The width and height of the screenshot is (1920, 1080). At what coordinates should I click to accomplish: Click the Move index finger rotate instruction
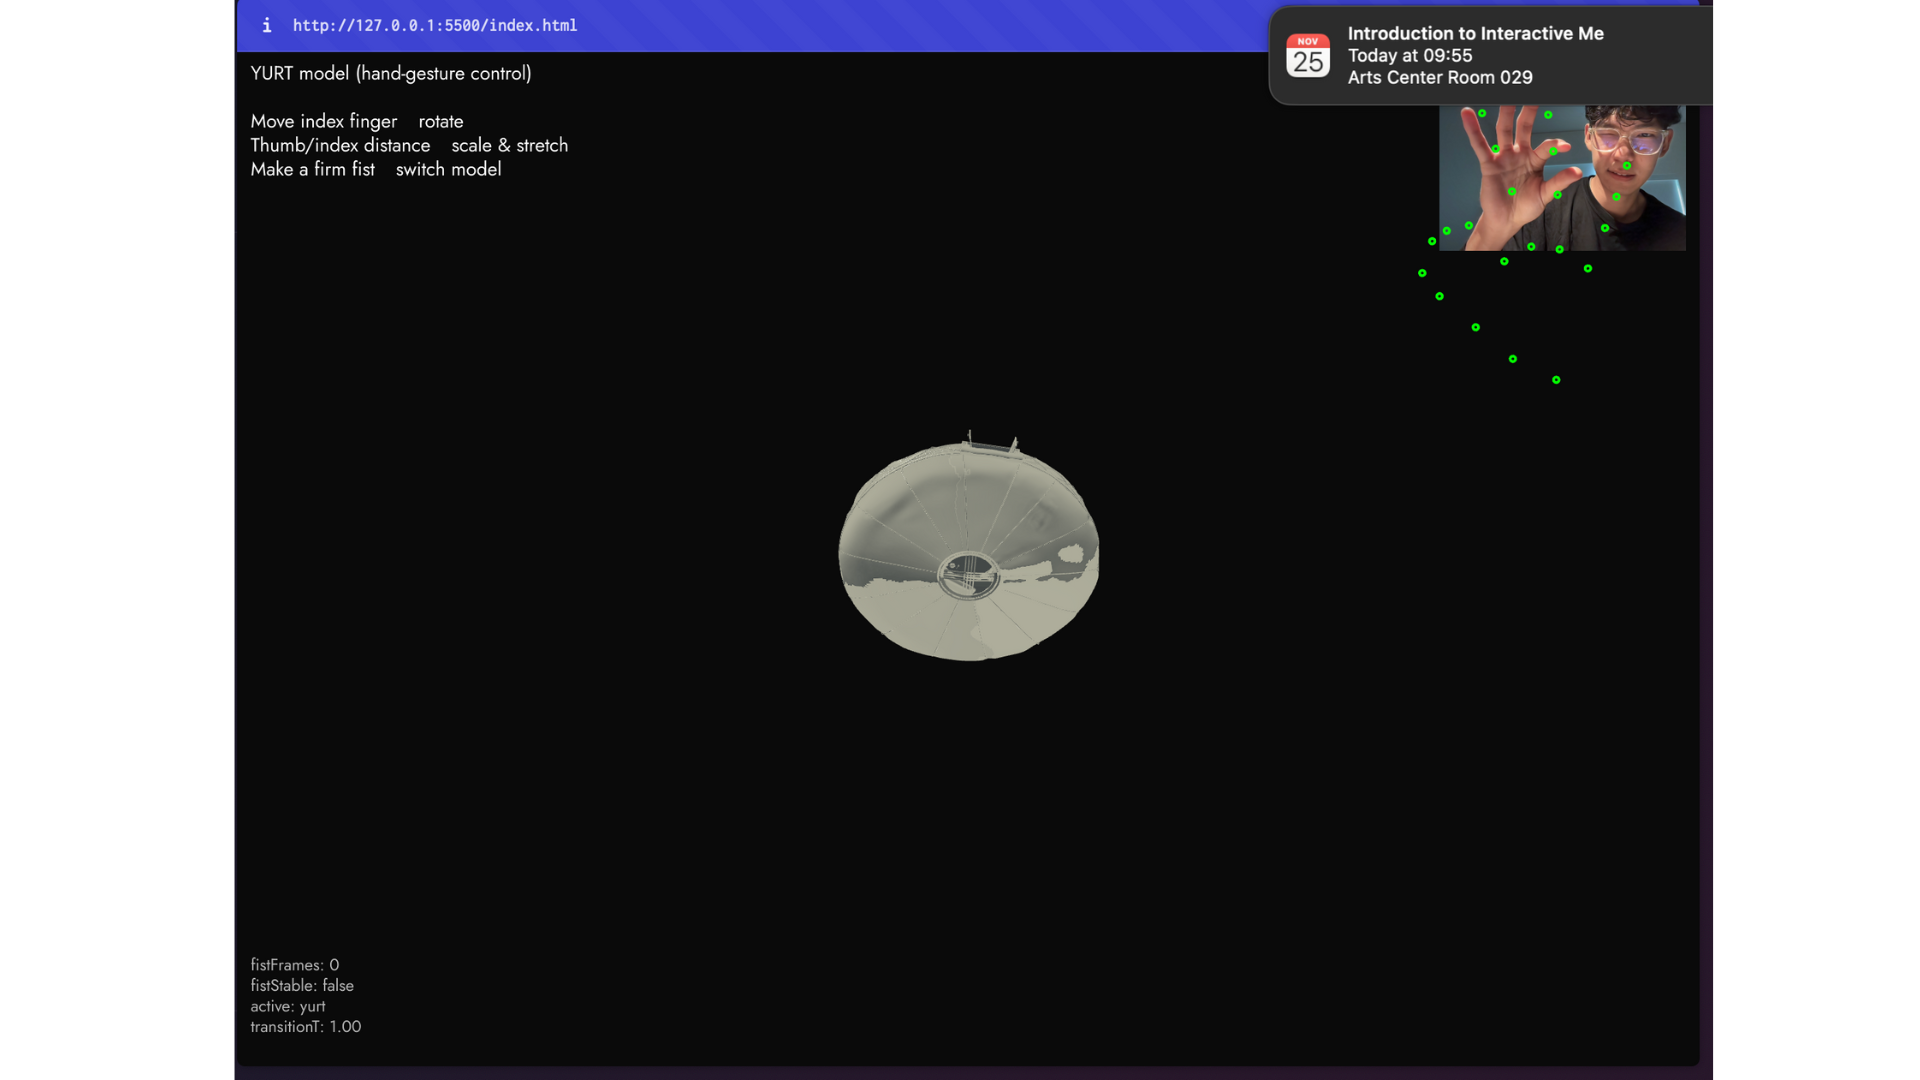click(x=356, y=122)
